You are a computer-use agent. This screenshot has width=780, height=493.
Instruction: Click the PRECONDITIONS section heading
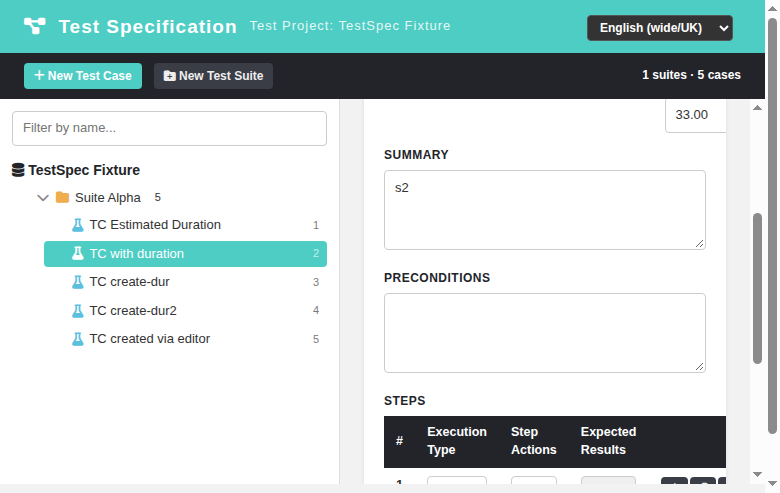coord(437,278)
